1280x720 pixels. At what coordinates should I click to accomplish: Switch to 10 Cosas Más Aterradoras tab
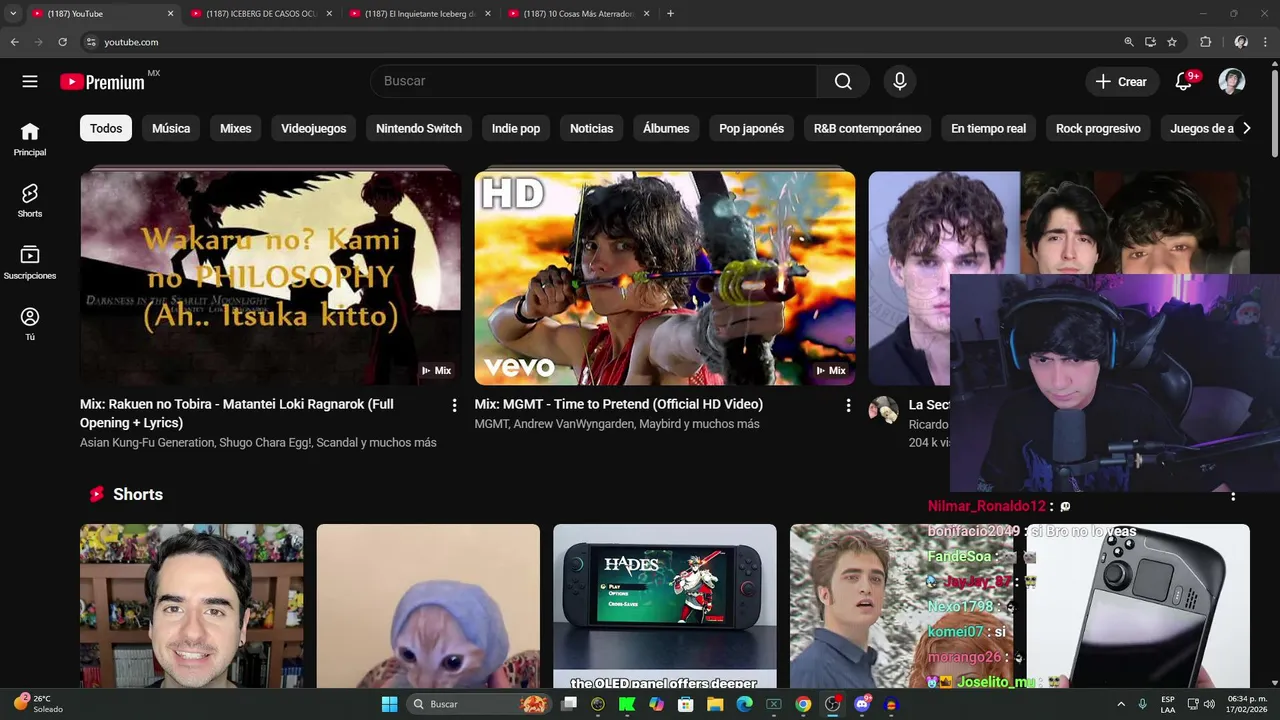click(x=577, y=14)
